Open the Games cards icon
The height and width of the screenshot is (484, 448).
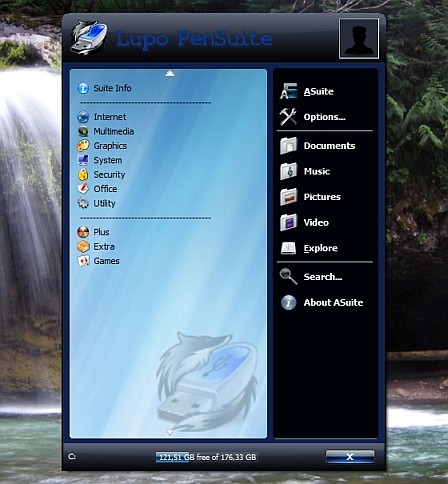tap(83, 261)
